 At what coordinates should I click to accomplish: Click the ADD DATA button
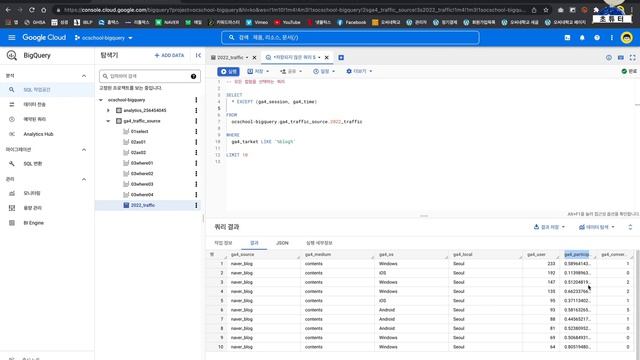click(169, 55)
